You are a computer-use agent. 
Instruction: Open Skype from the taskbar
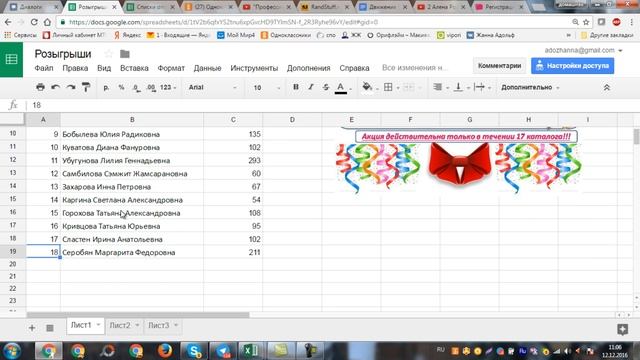point(194,351)
